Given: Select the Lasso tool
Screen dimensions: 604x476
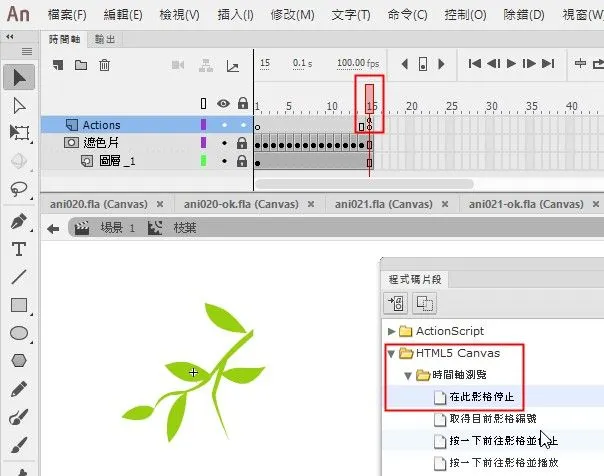Looking at the screenshot, I should 19,189.
